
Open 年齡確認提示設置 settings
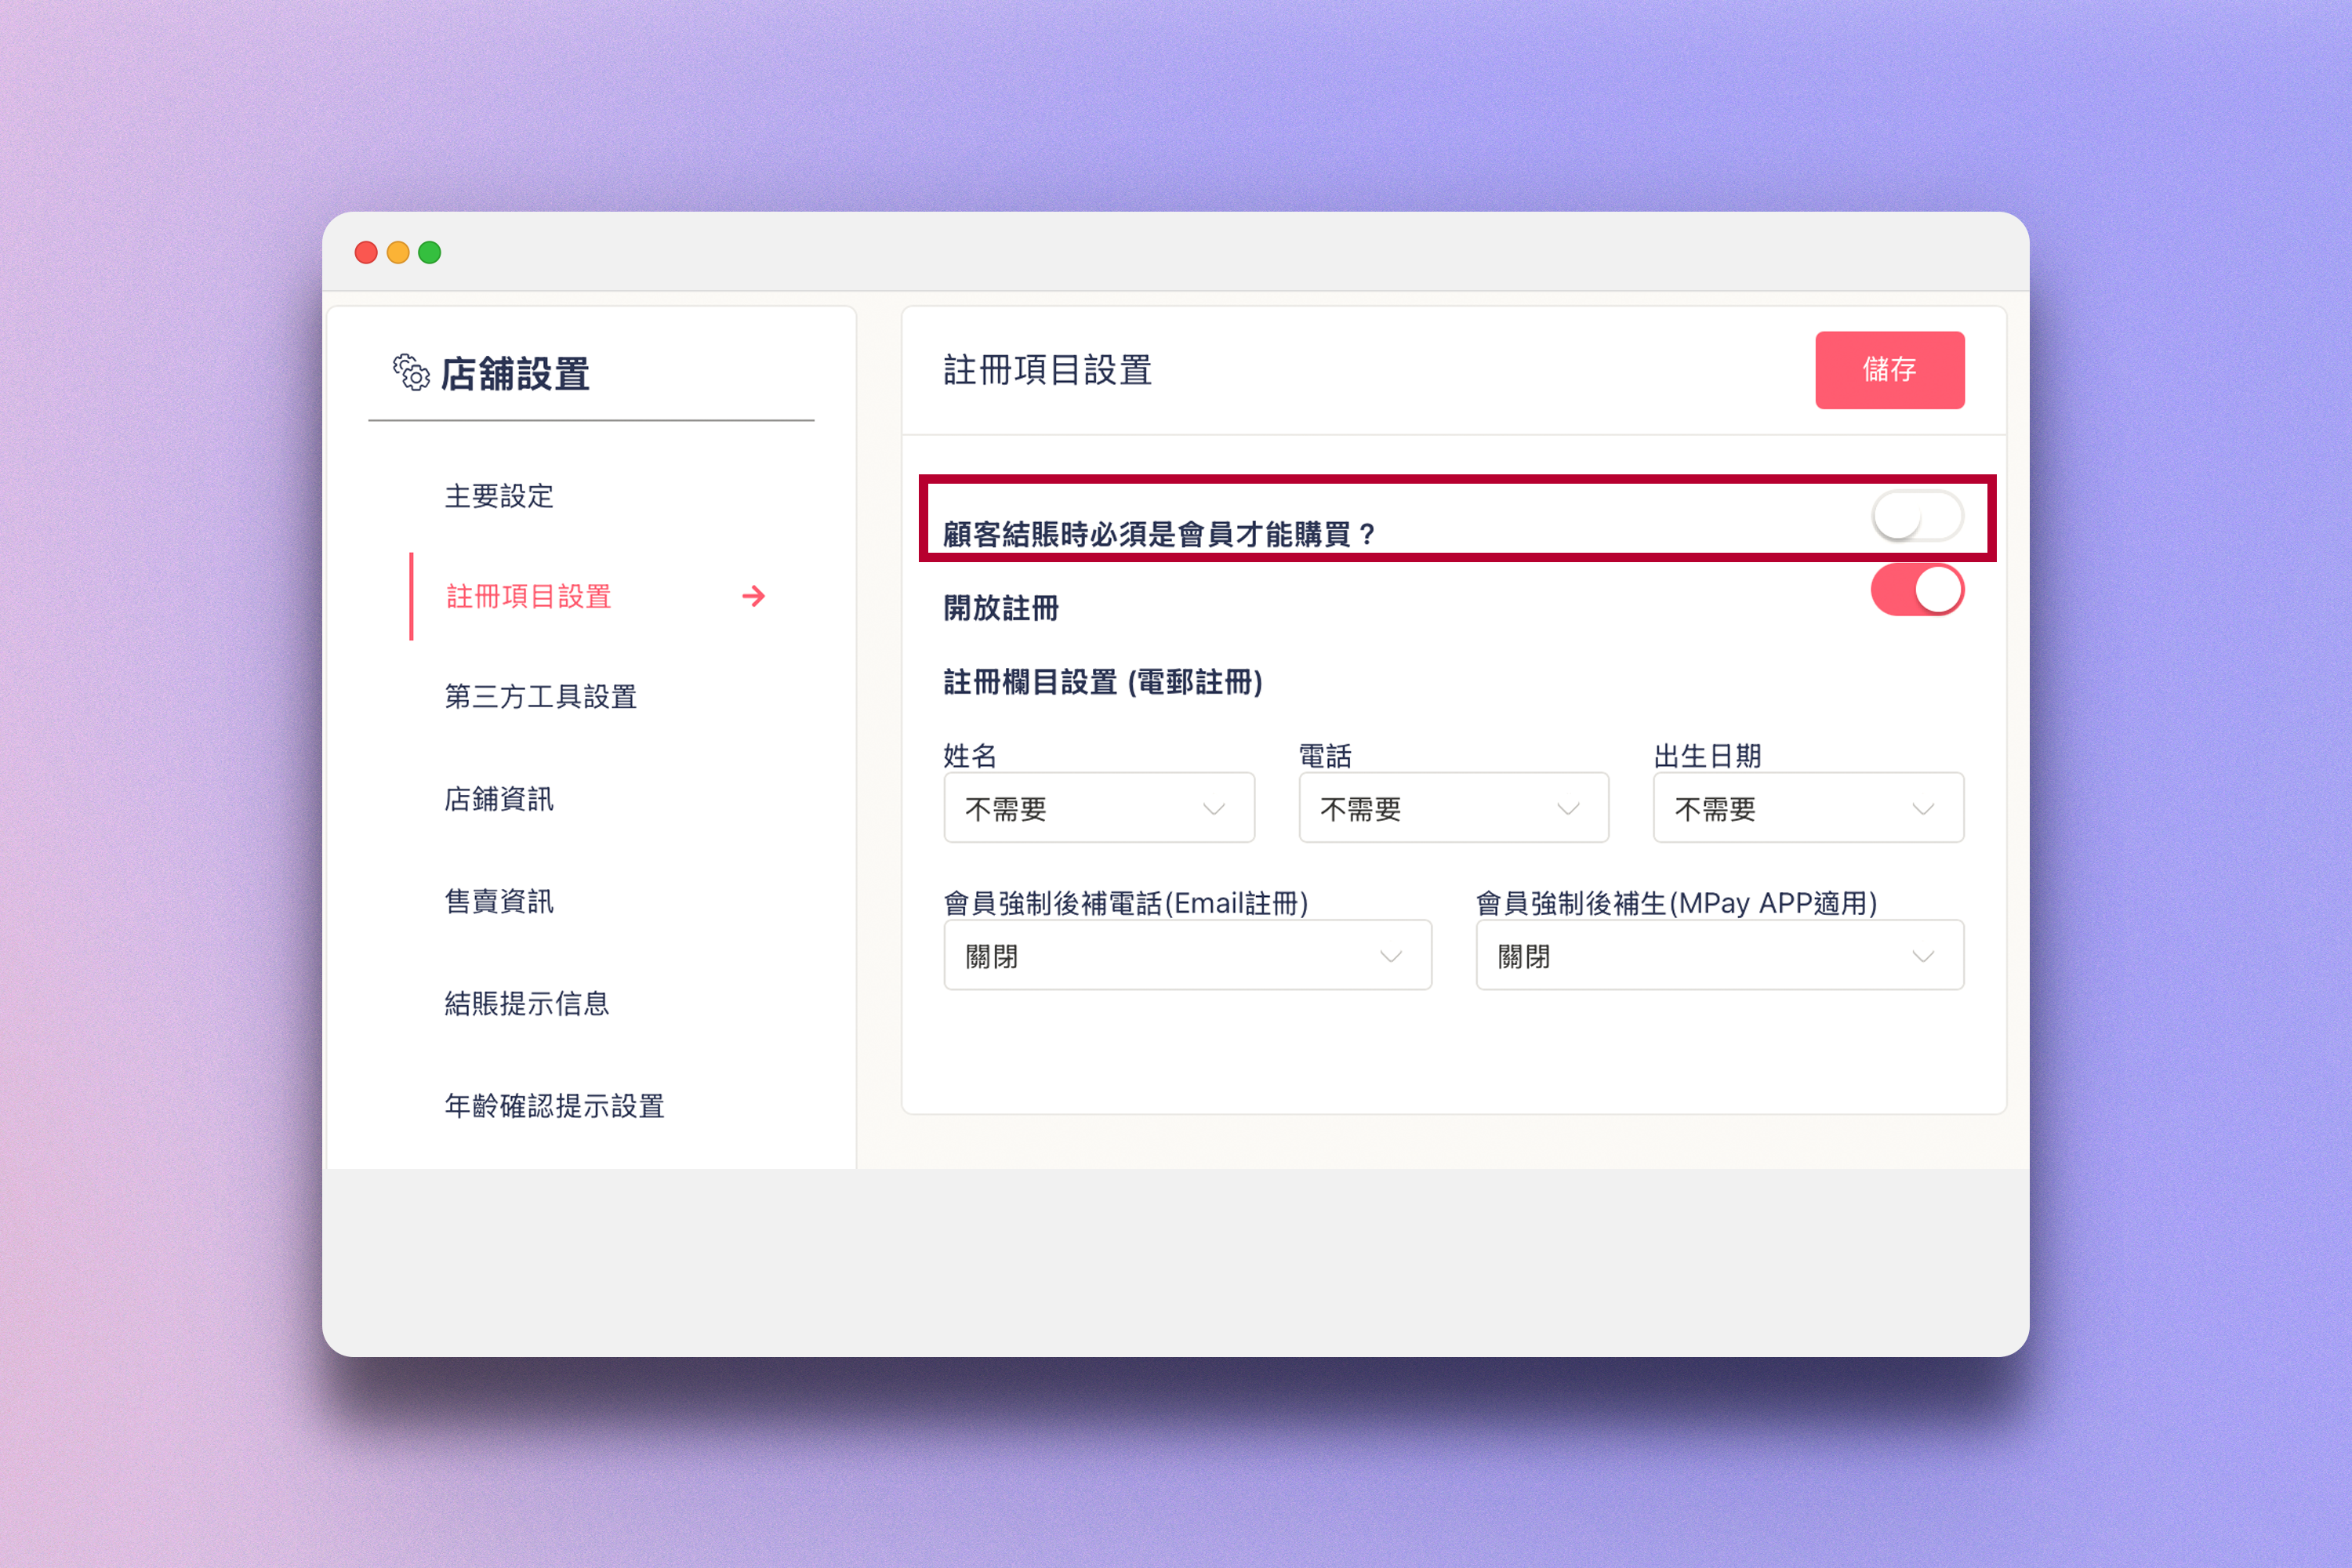point(555,1106)
